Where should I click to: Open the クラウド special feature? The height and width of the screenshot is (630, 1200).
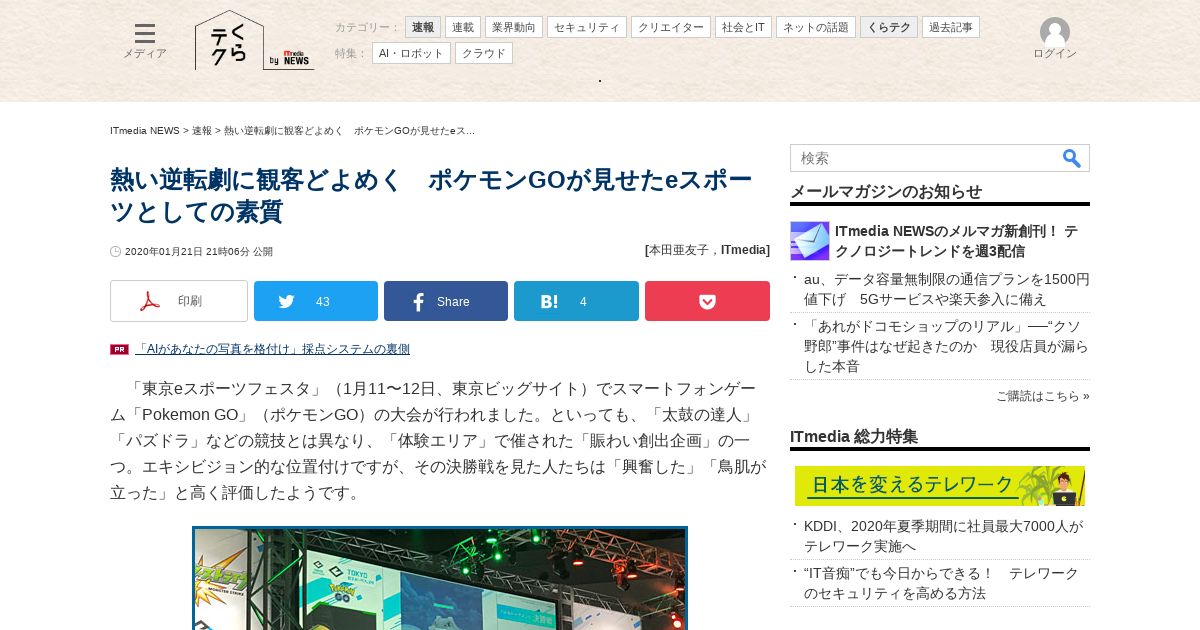click(x=484, y=53)
